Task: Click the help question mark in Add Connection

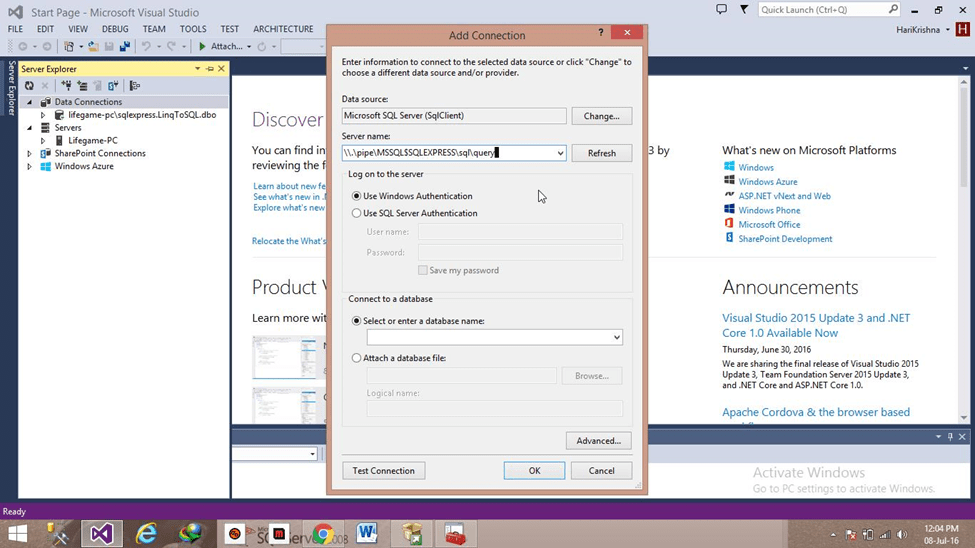Action: click(x=601, y=32)
